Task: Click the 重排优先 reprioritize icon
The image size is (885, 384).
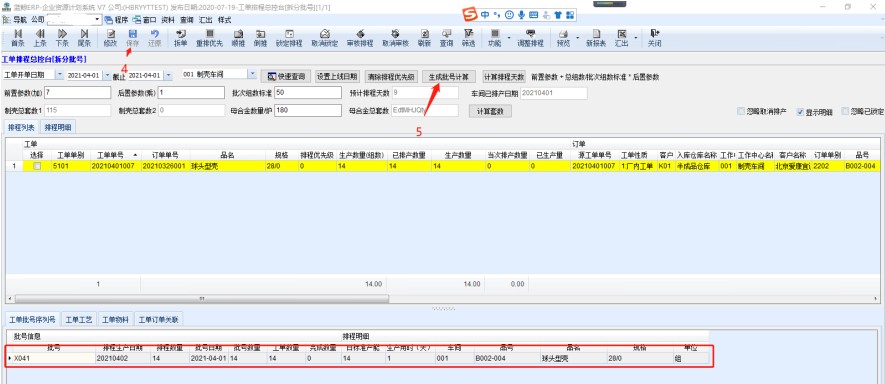Action: [x=209, y=38]
